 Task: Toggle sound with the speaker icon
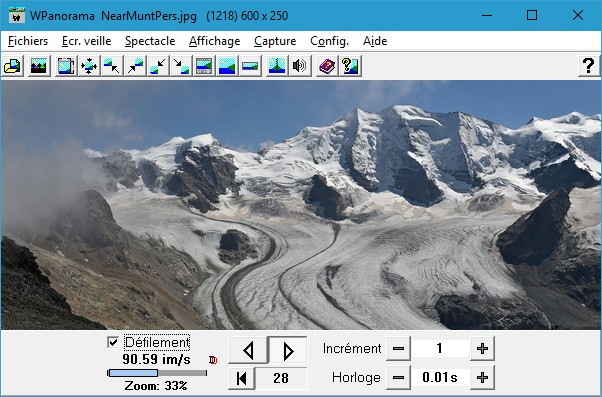click(299, 66)
